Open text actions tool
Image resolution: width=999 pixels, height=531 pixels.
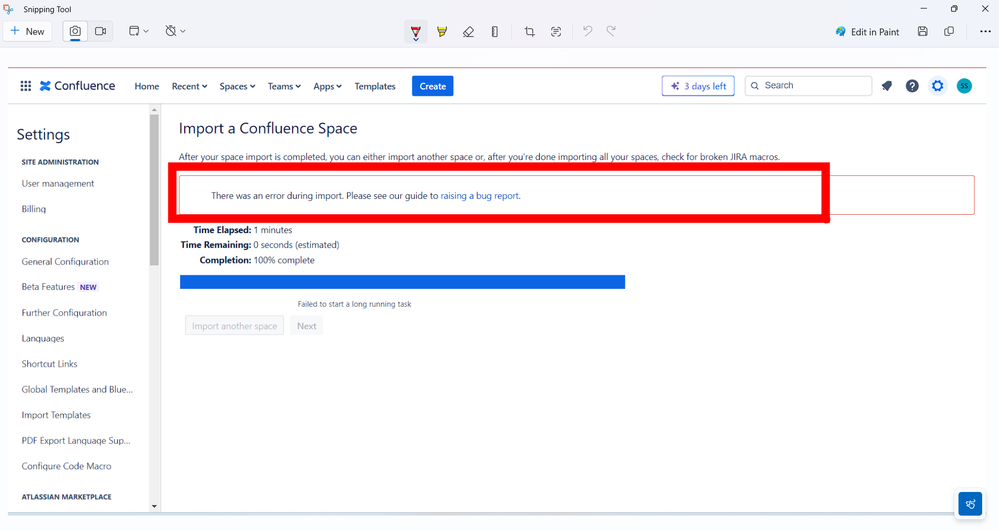(556, 31)
